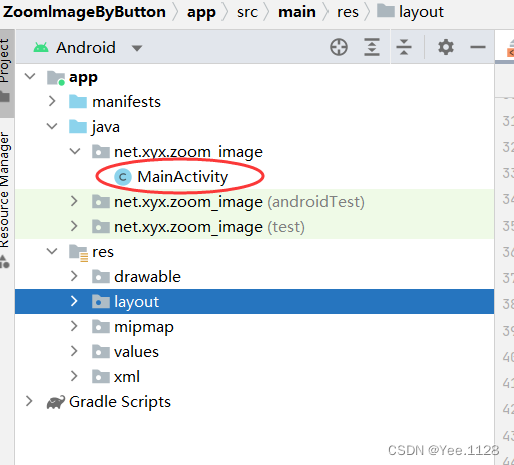514x465 pixels.
Task: Click the res resources folder icon
Action: (78, 253)
